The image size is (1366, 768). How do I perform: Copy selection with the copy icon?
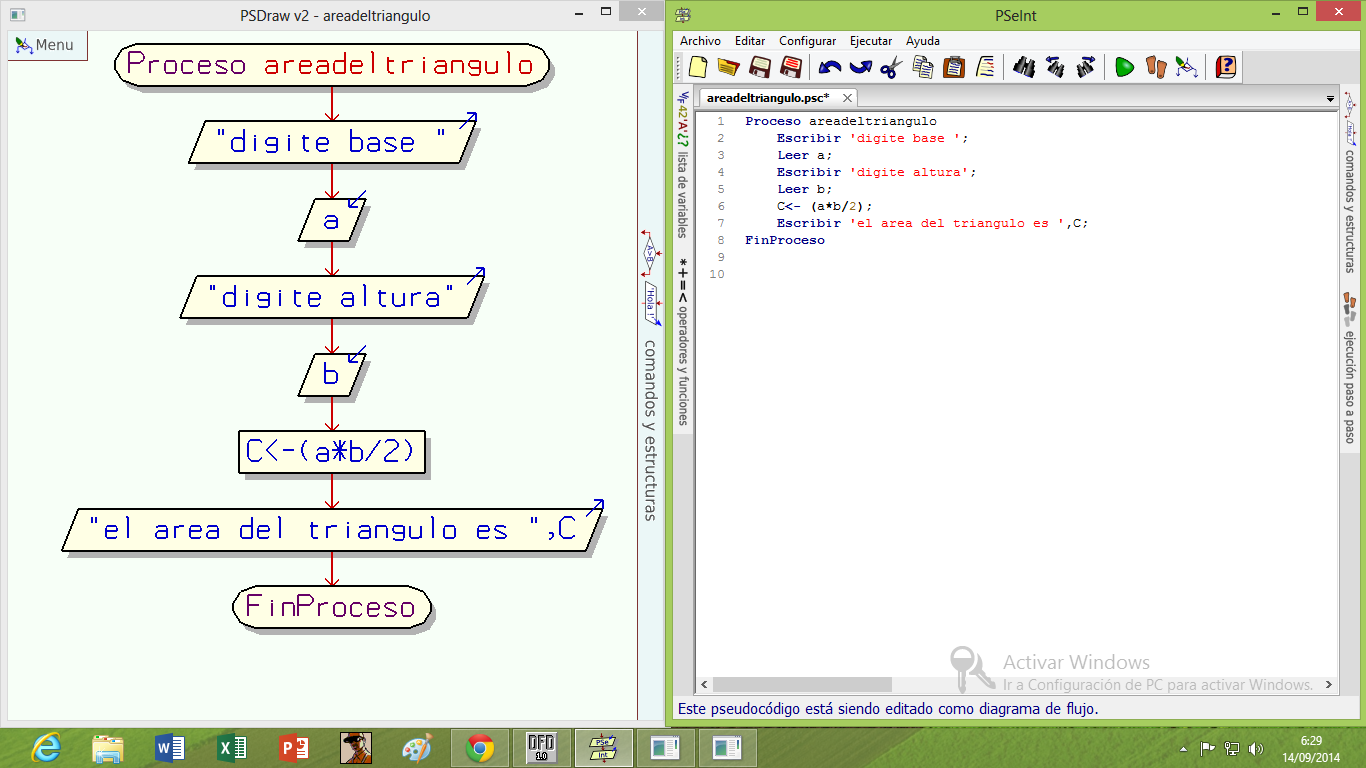[x=923, y=67]
